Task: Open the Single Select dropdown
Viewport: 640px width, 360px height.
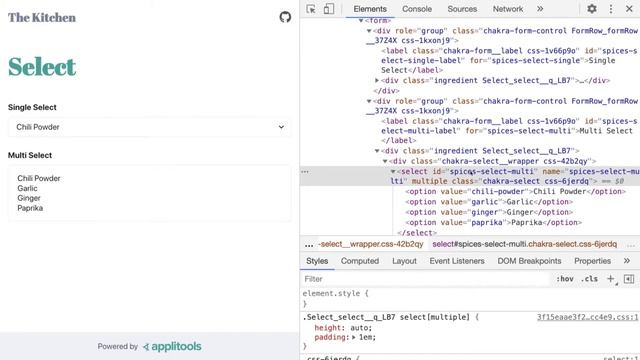Action: [x=150, y=127]
